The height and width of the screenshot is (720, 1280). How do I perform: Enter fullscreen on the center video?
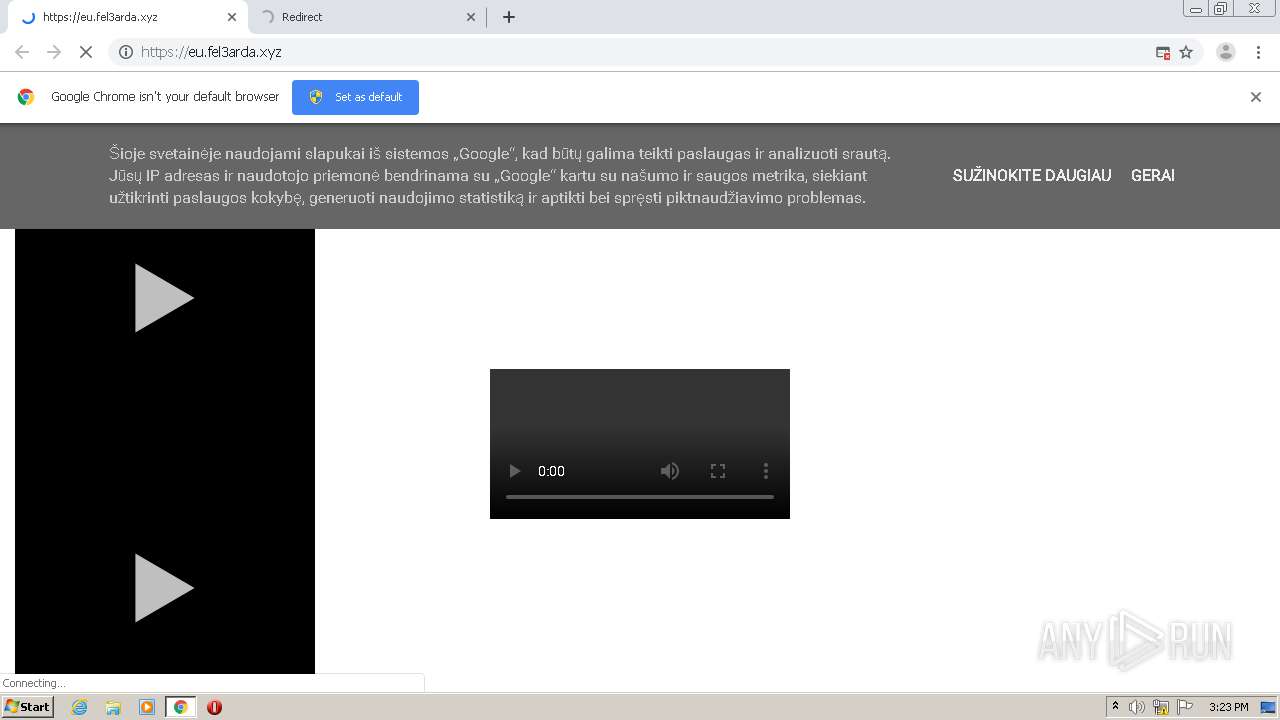(x=718, y=471)
